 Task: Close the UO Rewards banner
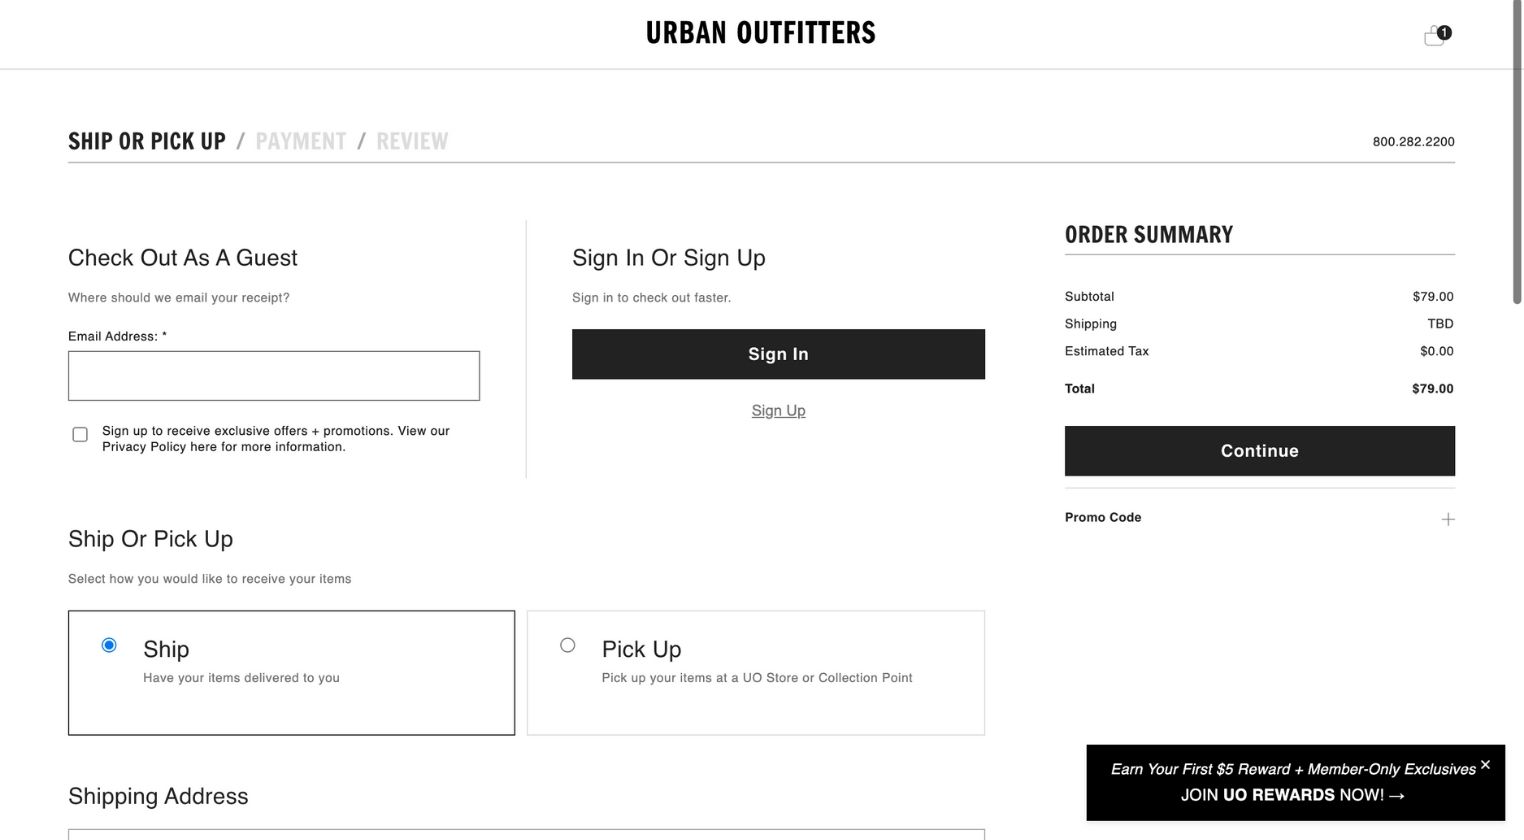1485,765
